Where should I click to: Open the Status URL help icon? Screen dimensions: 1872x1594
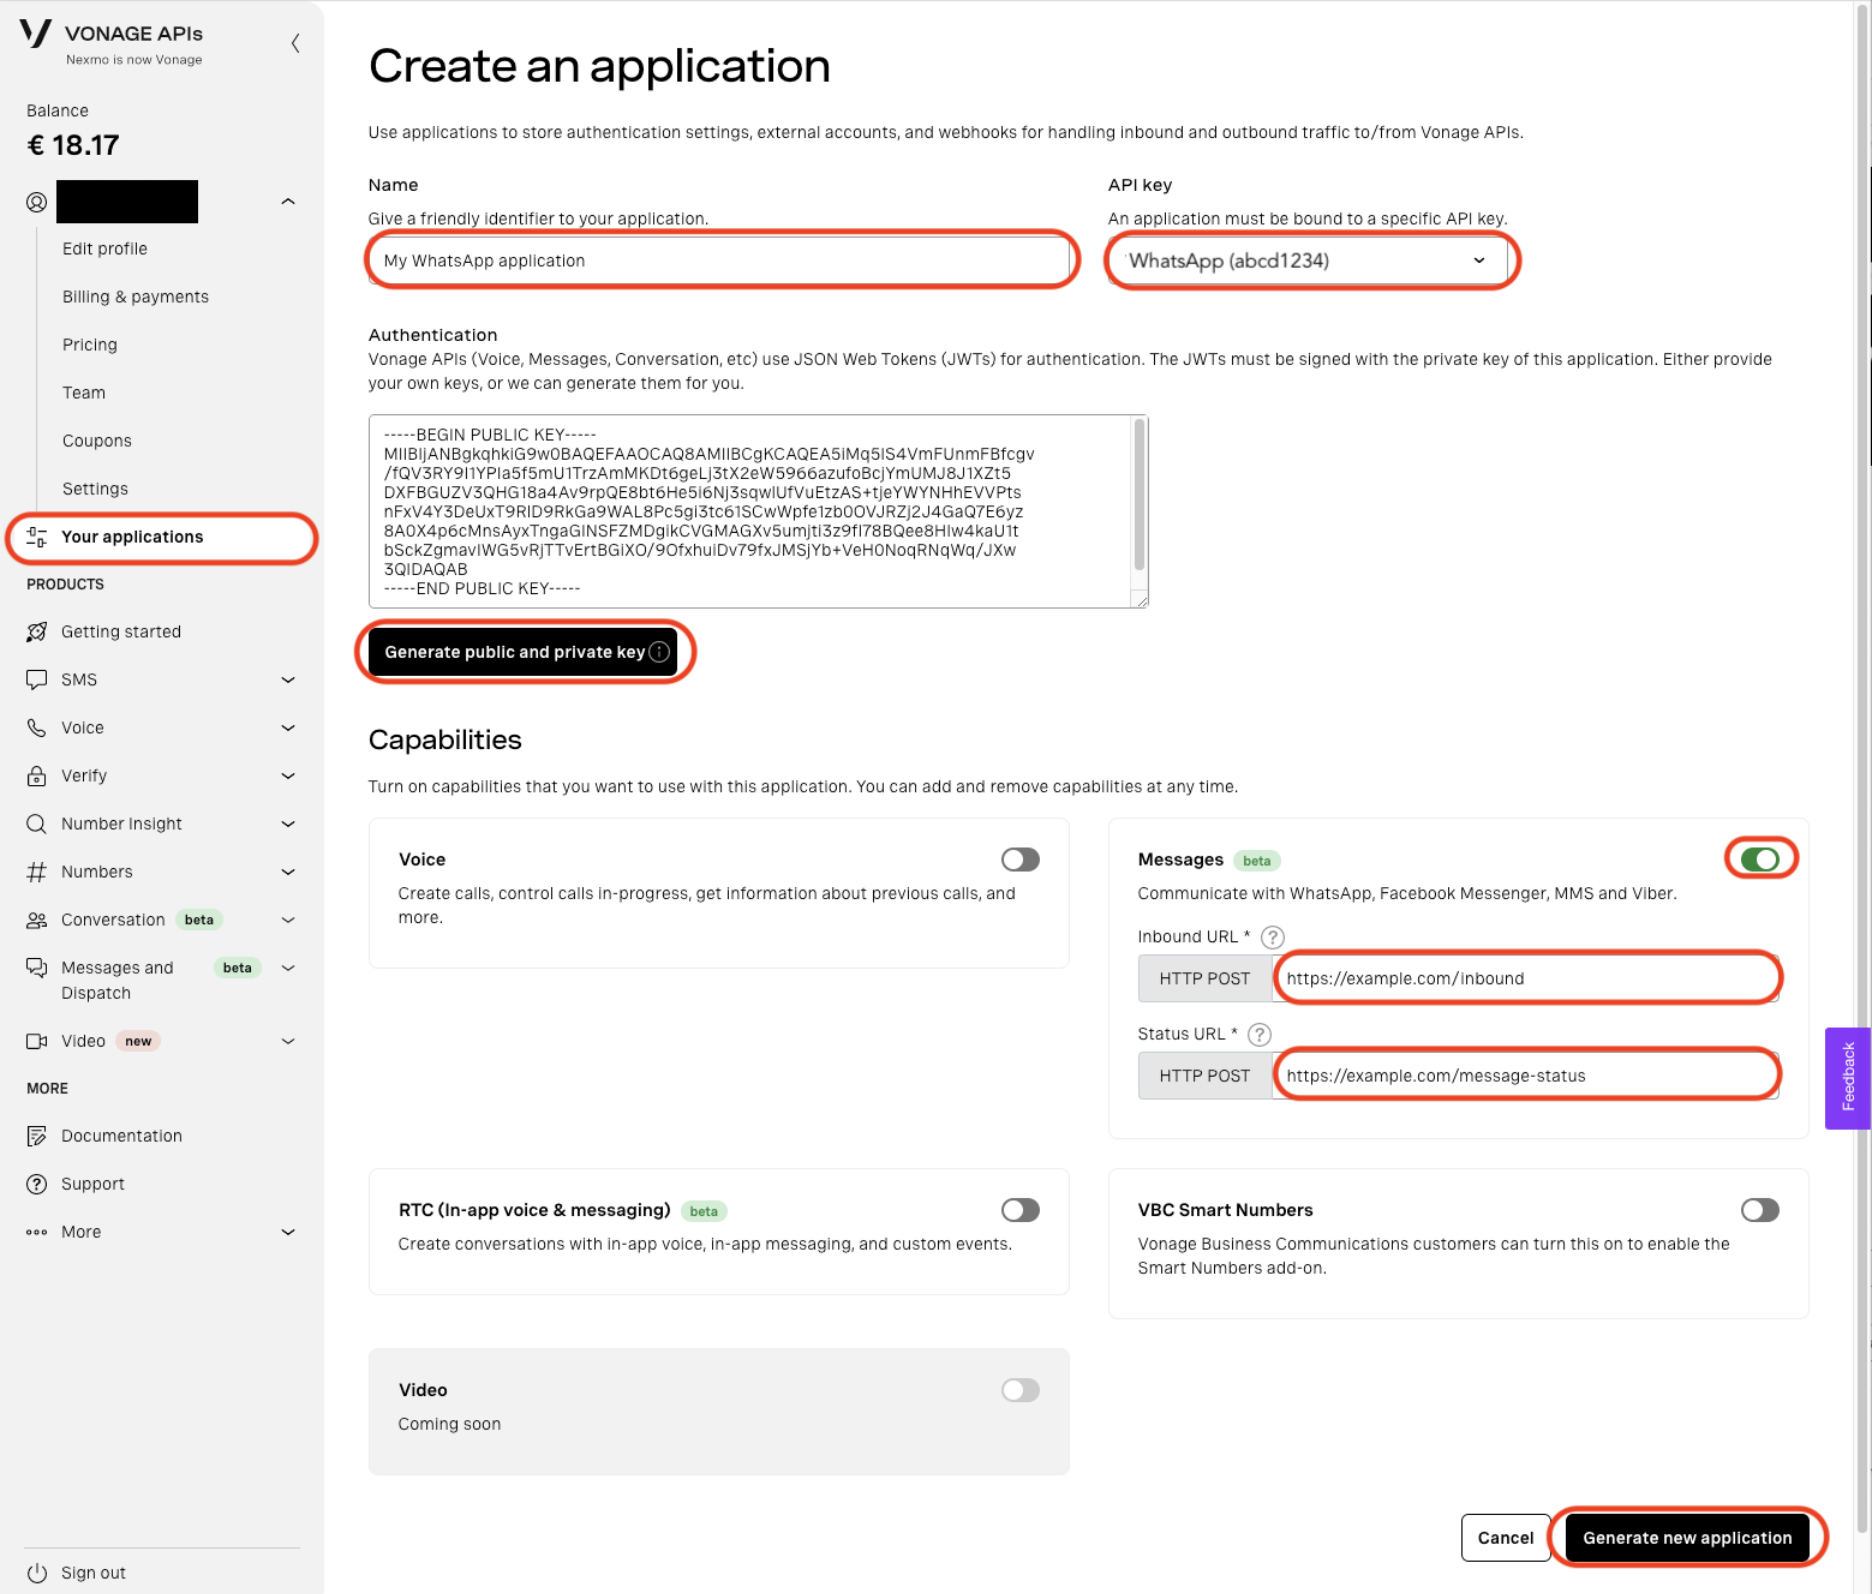pos(1260,1034)
